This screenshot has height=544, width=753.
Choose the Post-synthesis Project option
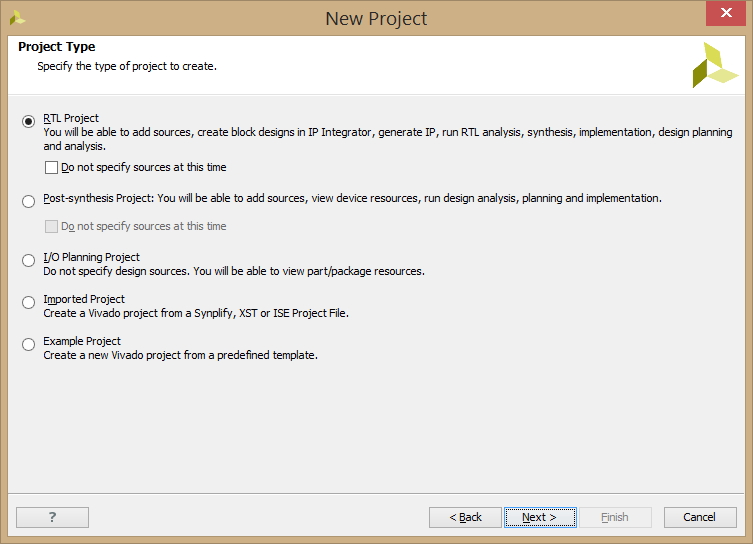click(28, 201)
